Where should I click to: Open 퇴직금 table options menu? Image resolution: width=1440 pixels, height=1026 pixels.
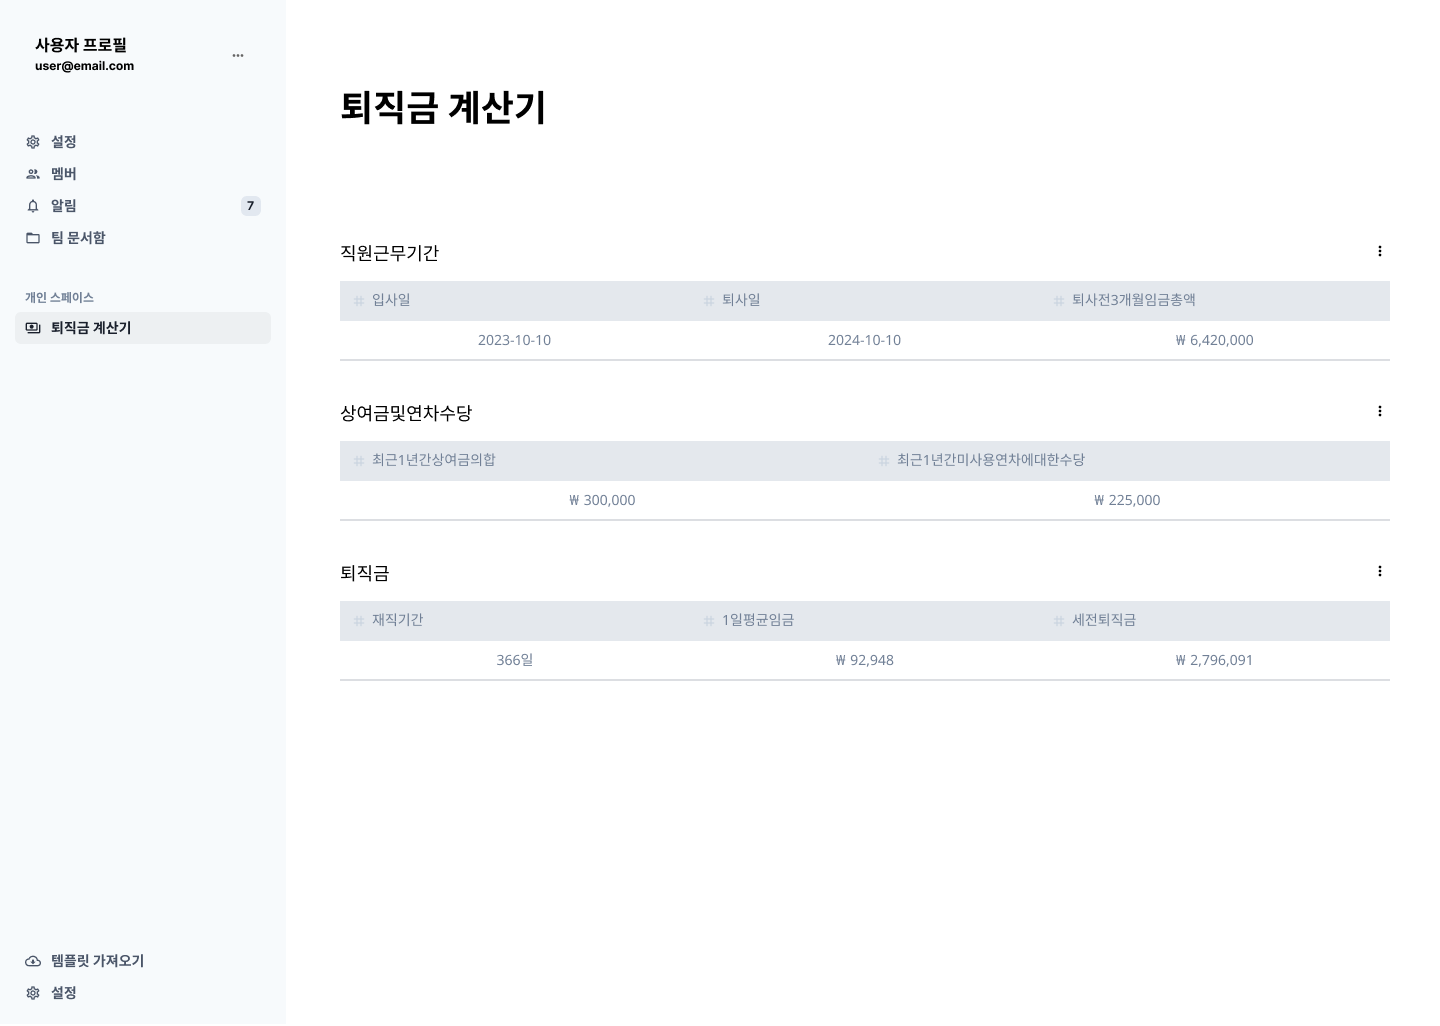tap(1380, 571)
